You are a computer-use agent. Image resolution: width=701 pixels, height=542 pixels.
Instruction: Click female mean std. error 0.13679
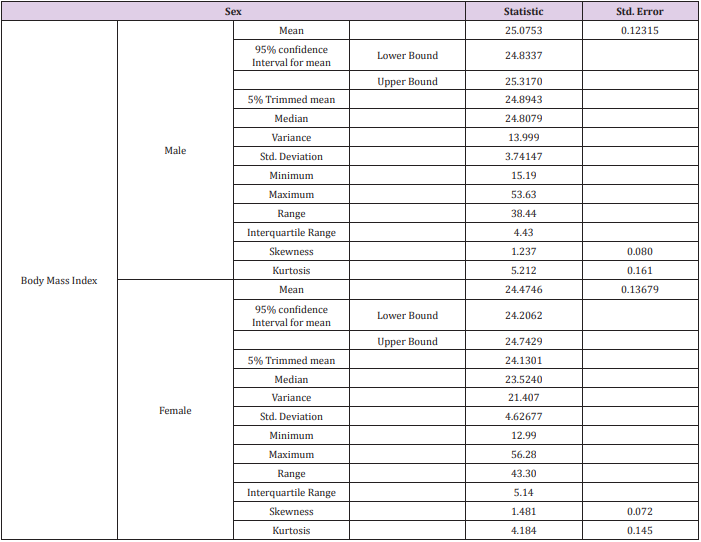(x=640, y=289)
